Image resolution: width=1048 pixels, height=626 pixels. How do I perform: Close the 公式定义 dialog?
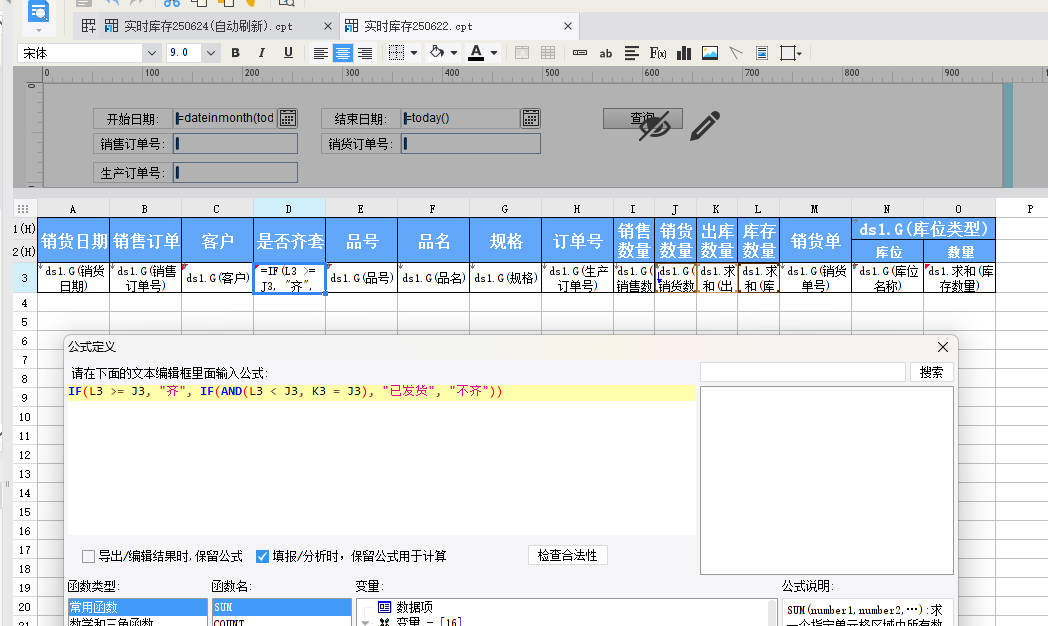point(942,347)
